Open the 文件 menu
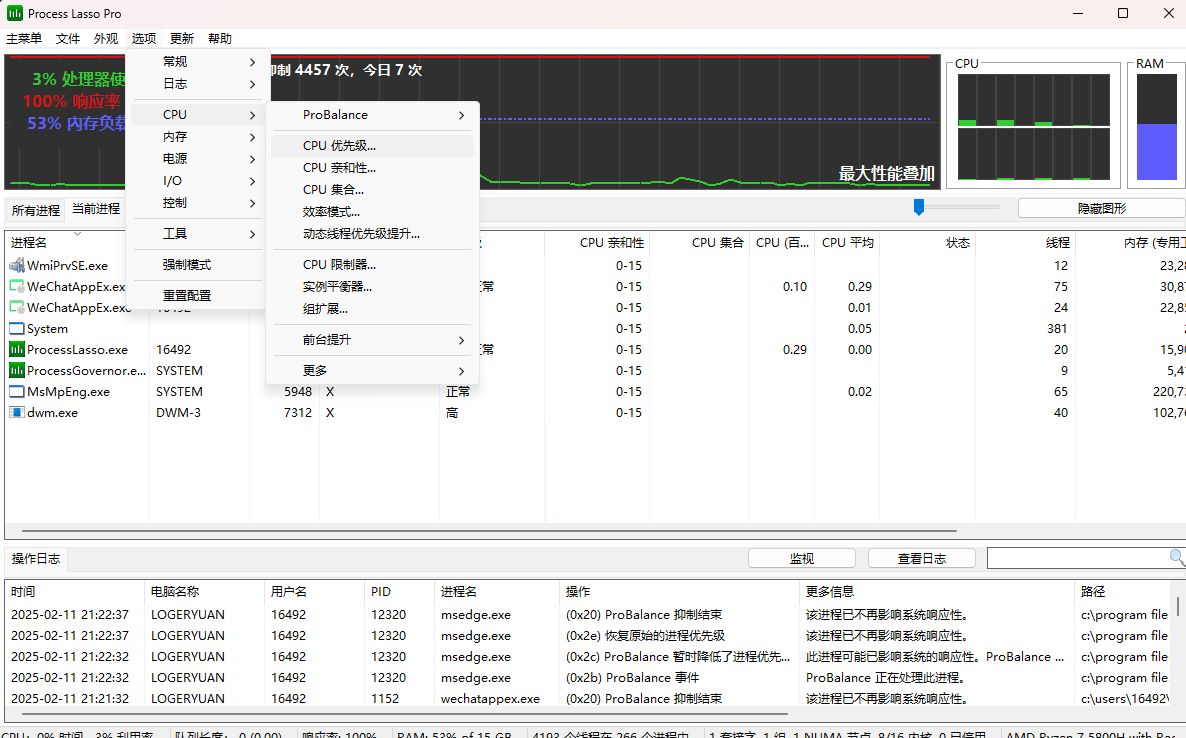The height and width of the screenshot is (738, 1186). pyautogui.click(x=68, y=39)
